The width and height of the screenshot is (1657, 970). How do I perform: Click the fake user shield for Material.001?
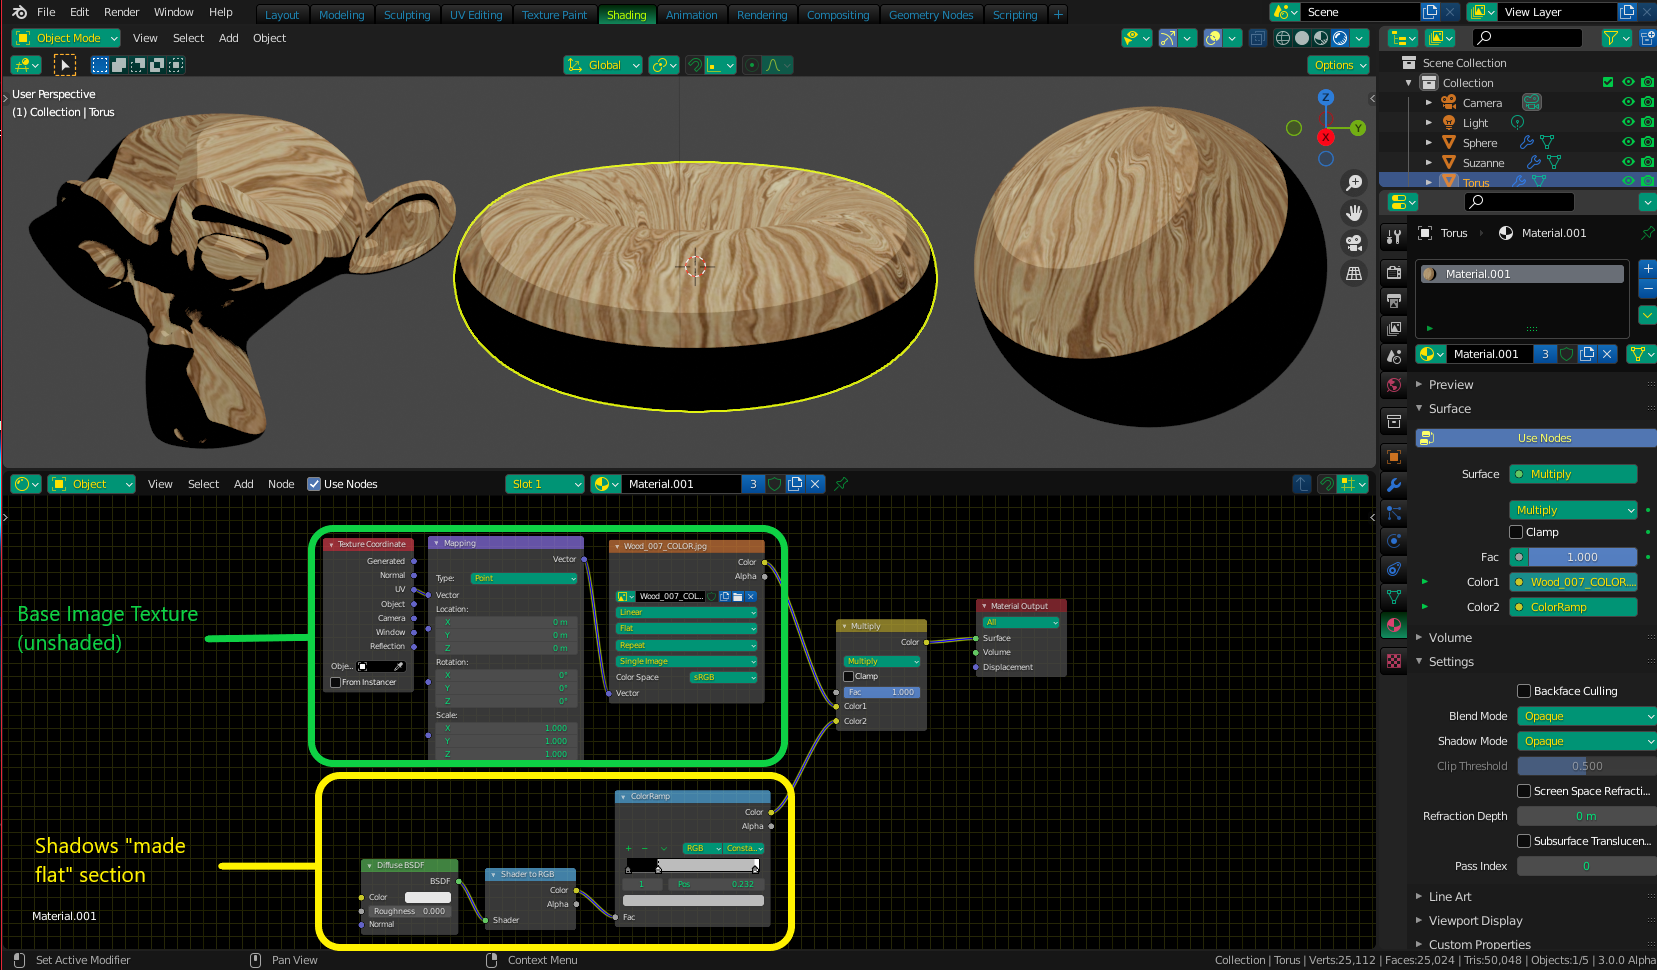(x=1567, y=354)
